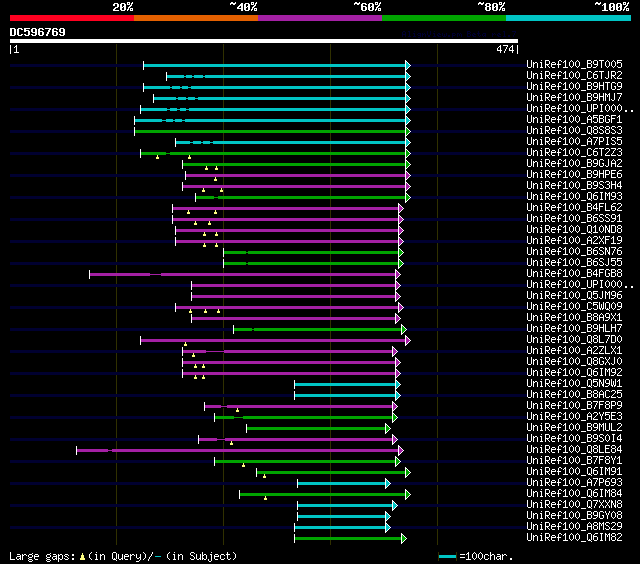
Task: Select the UniRef100_Q5JM96 label
Action: 574,295
